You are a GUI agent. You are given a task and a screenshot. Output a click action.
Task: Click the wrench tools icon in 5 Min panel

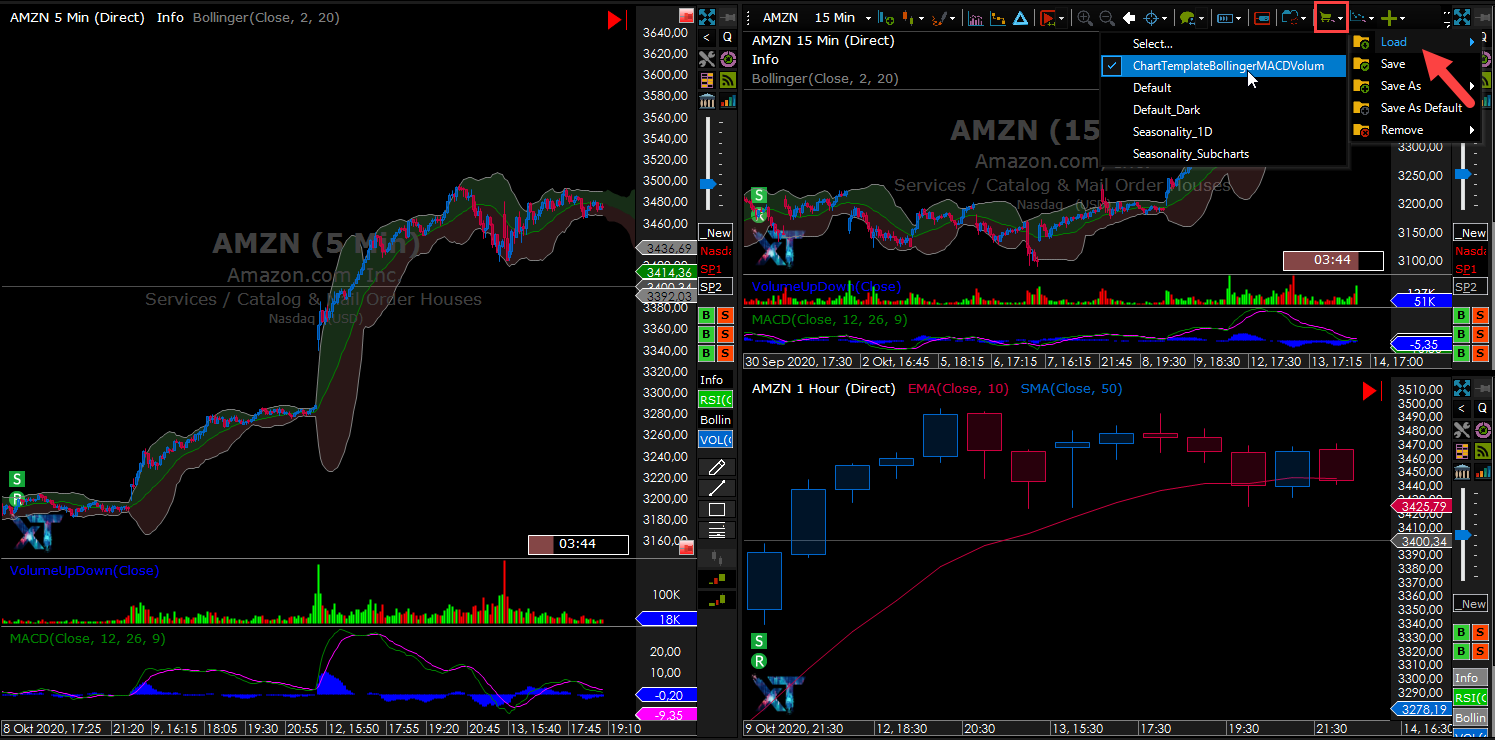707,59
